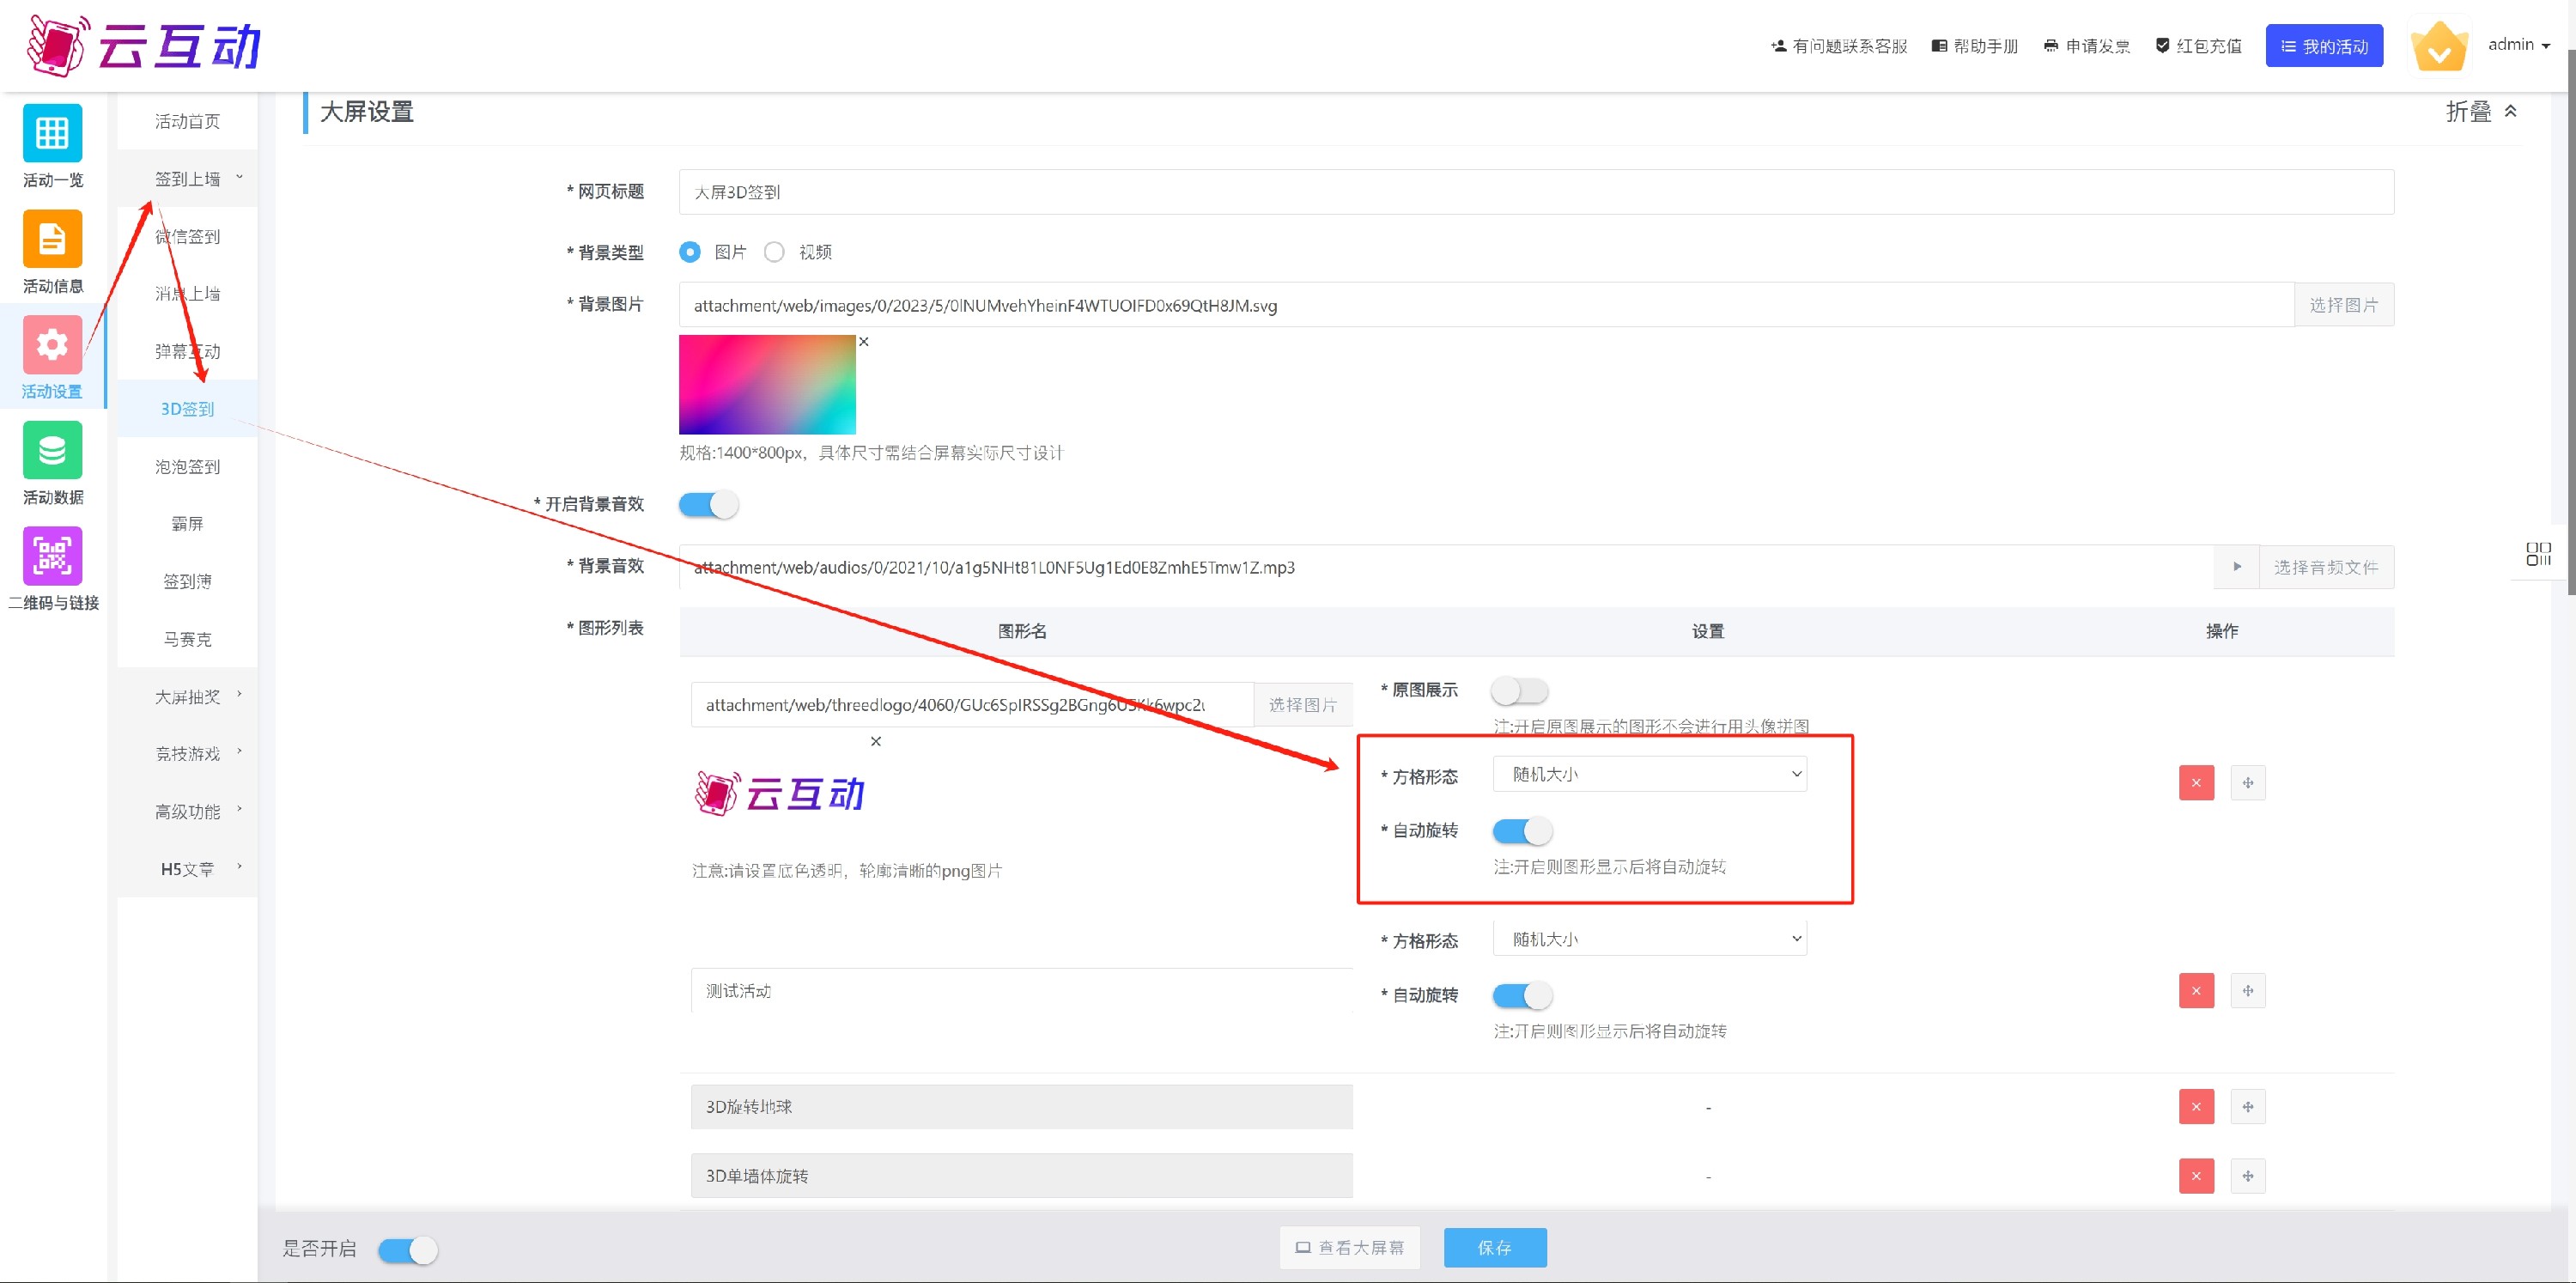Open 霸屏 menu item

(187, 524)
